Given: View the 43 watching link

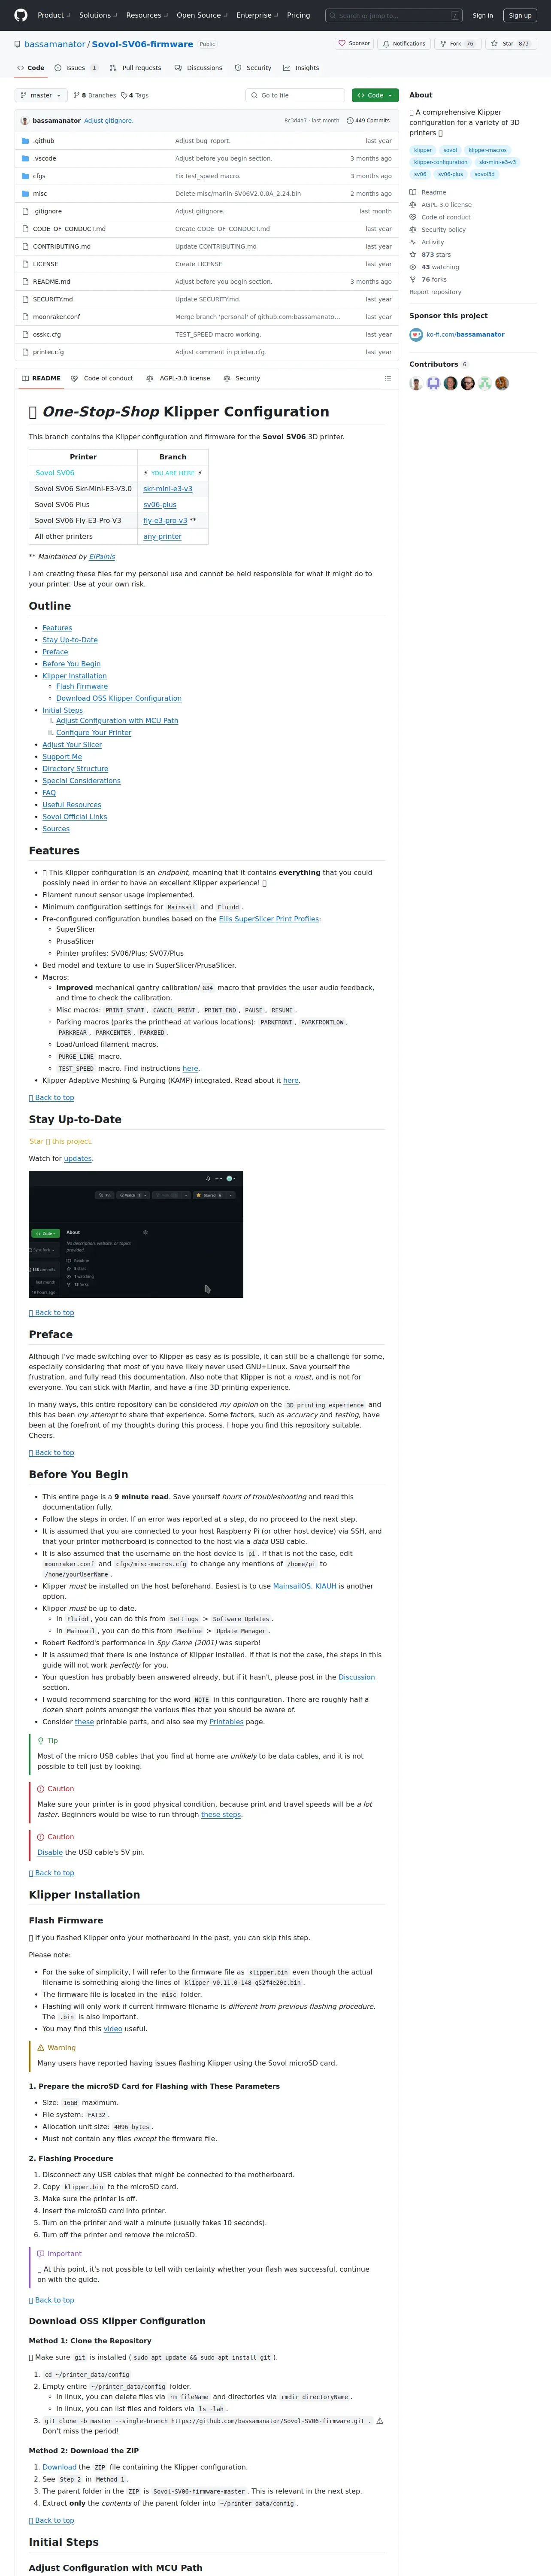Looking at the screenshot, I should pyautogui.click(x=434, y=267).
